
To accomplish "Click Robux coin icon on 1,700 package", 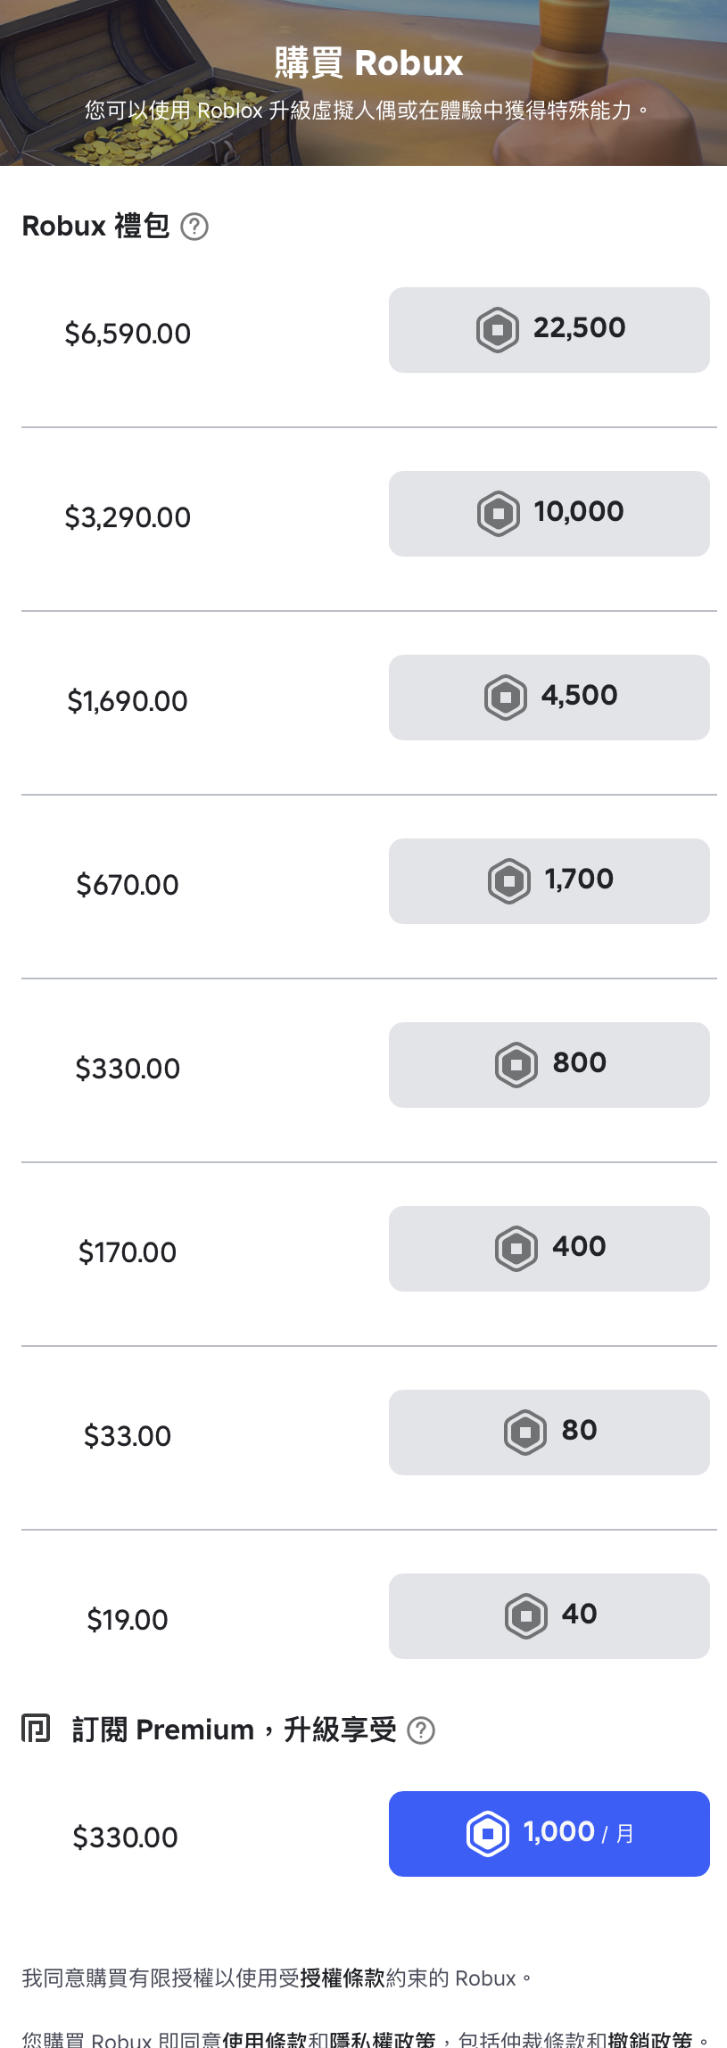I will 509,881.
